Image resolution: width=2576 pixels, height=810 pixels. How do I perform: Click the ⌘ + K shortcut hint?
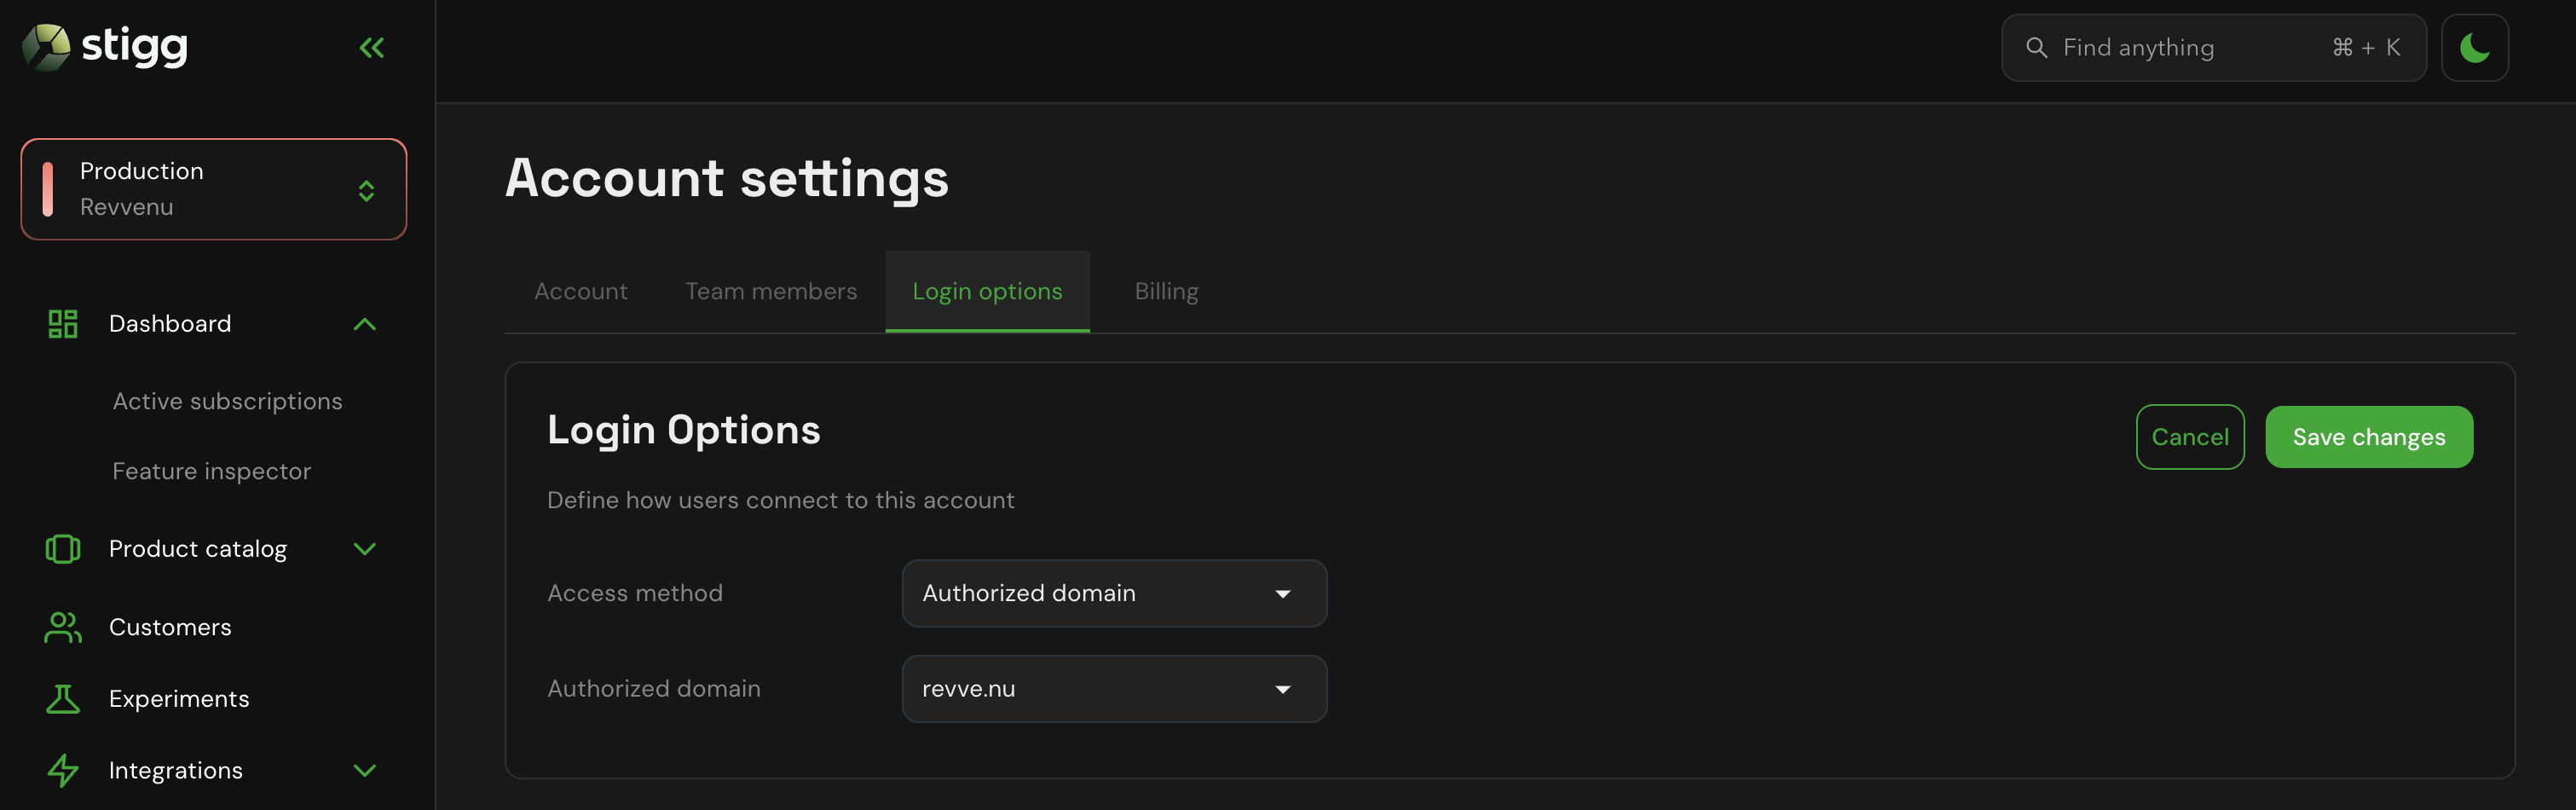click(x=2366, y=47)
